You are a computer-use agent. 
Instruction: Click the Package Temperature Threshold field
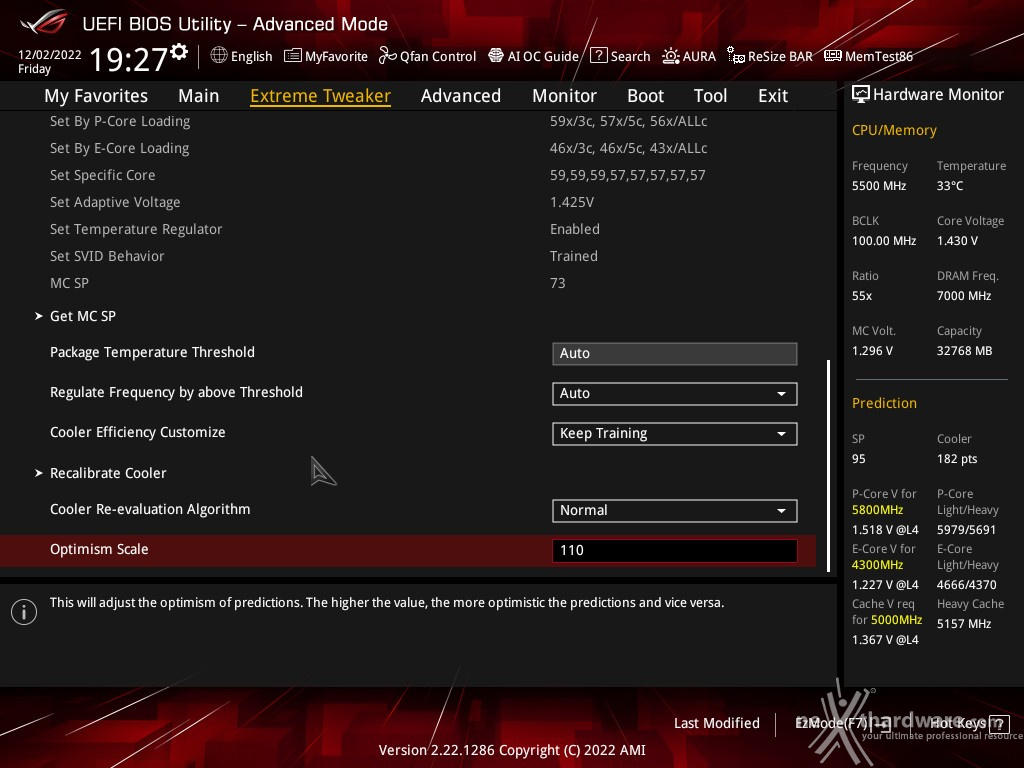675,353
